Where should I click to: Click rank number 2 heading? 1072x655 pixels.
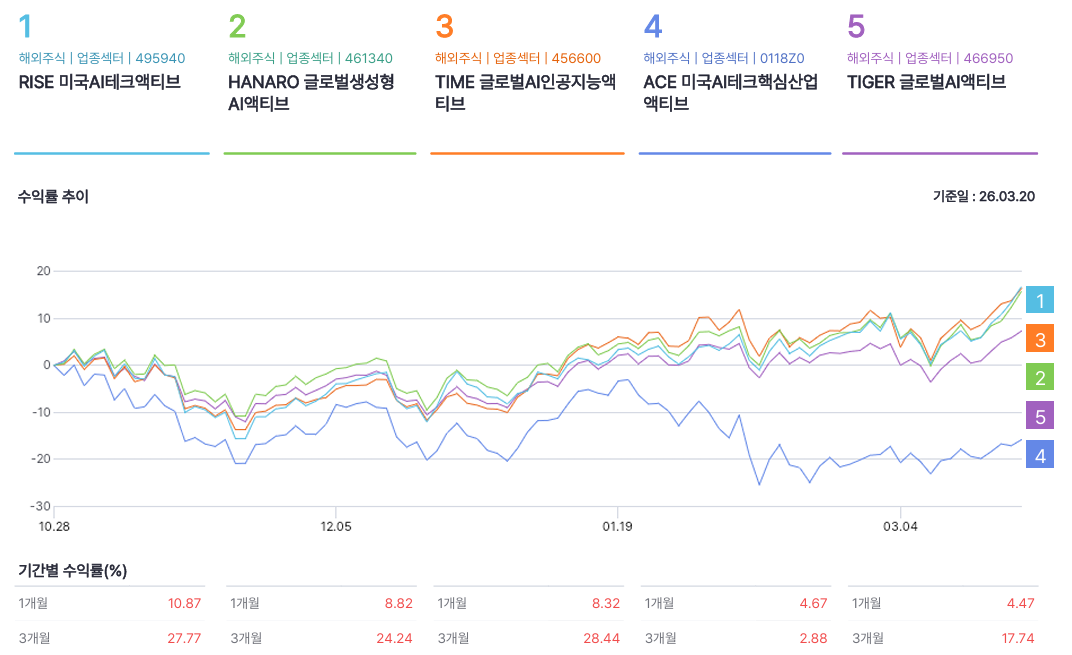(x=237, y=27)
